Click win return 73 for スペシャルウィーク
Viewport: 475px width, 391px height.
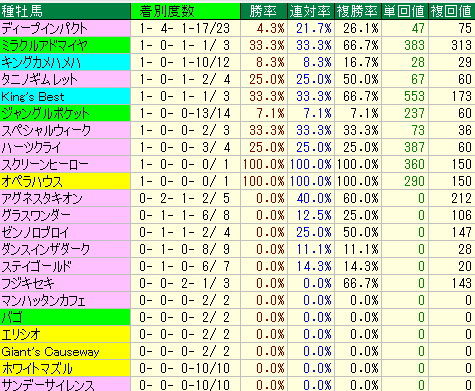[x=418, y=130]
